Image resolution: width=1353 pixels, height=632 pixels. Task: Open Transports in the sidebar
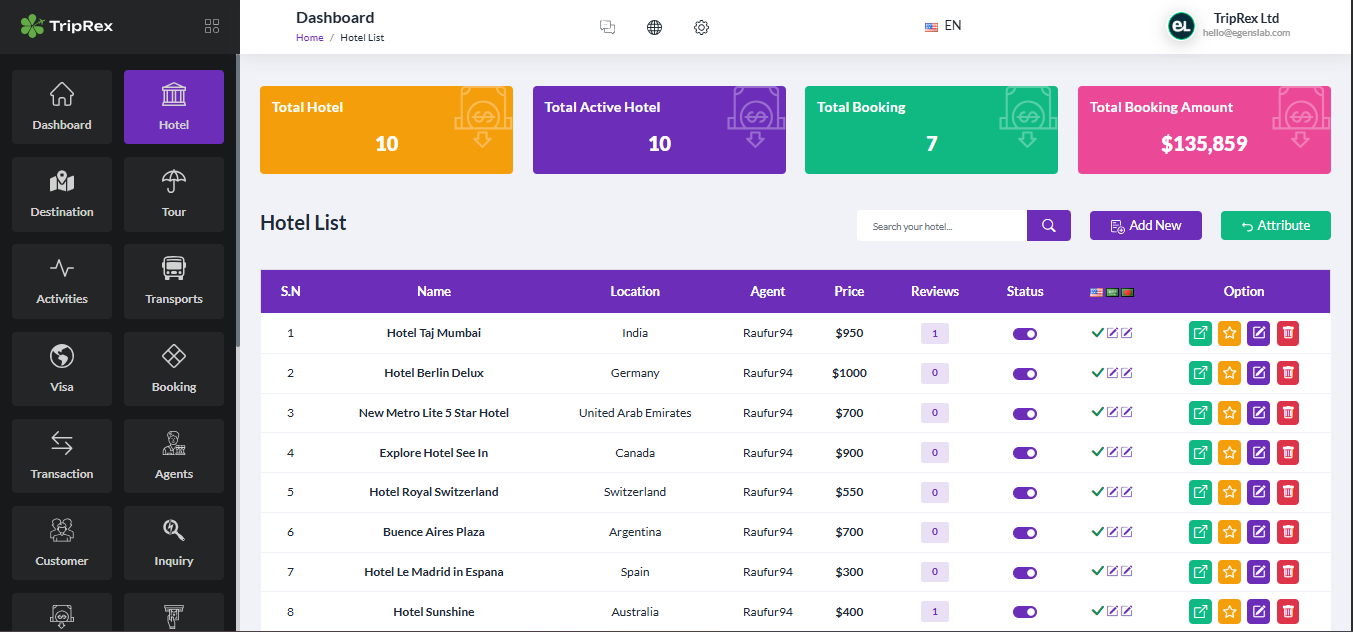pos(174,281)
